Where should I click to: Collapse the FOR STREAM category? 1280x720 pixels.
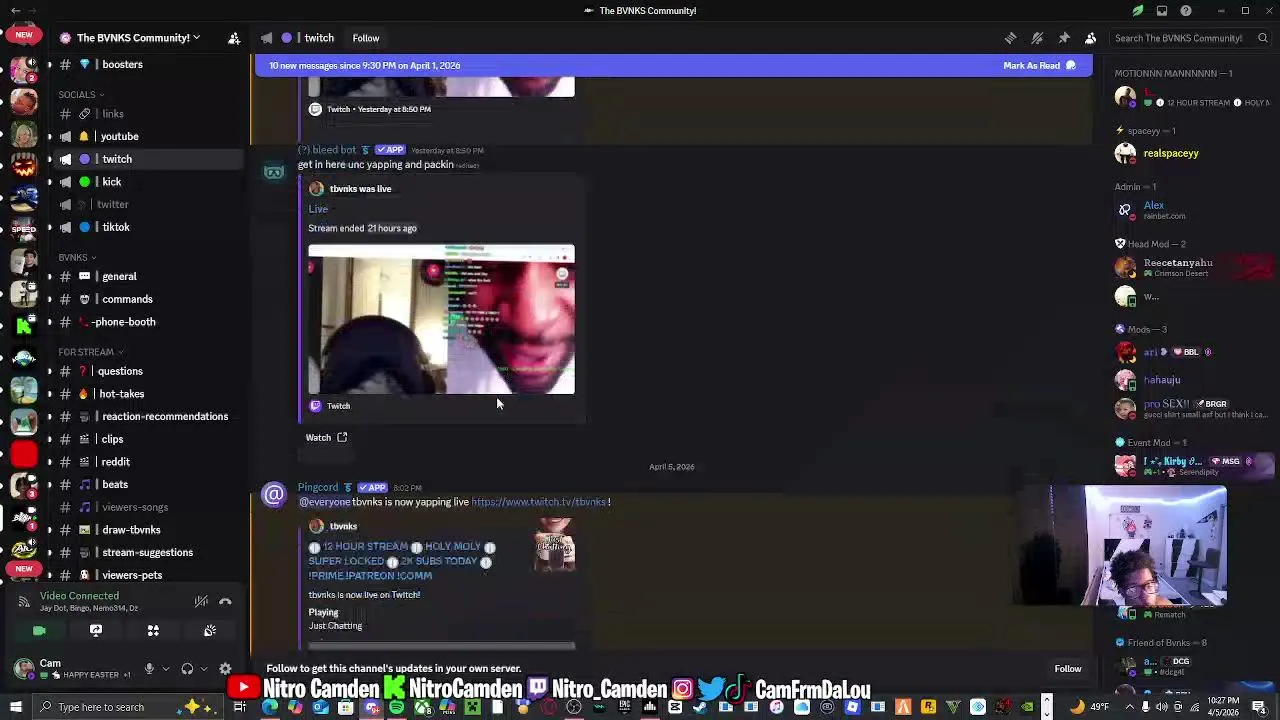pos(90,352)
